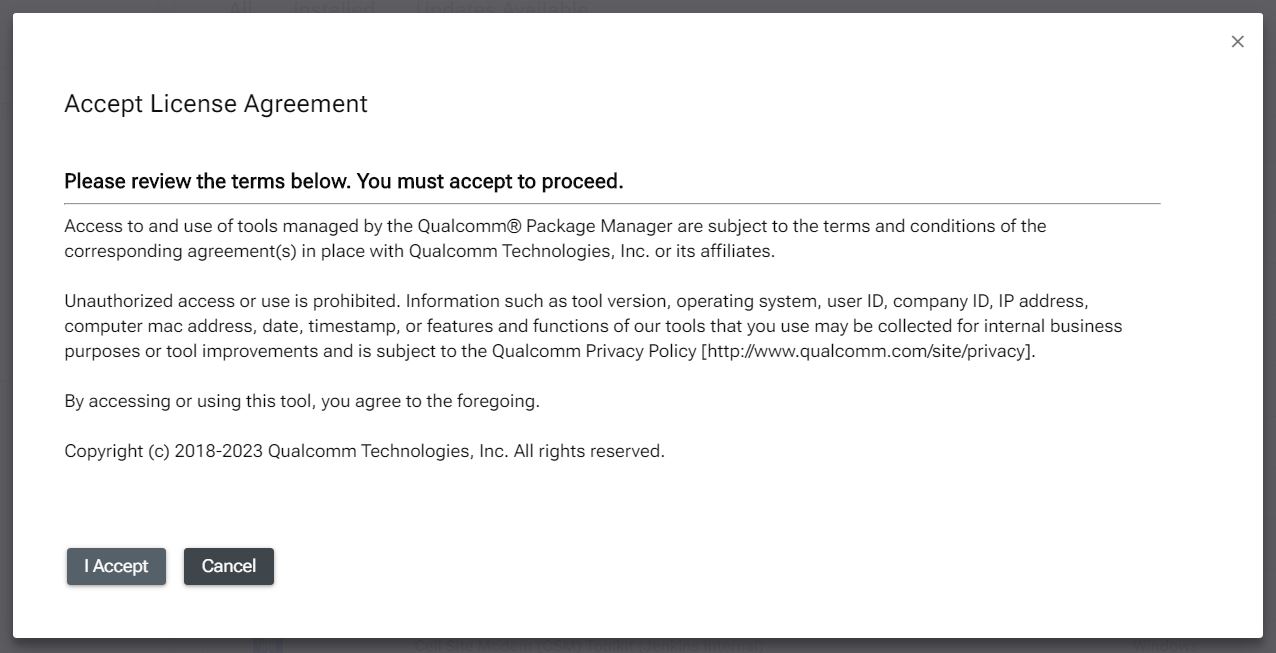Screen dimensions: 1276x653
Task: Click the Cancel button
Action: (229, 566)
